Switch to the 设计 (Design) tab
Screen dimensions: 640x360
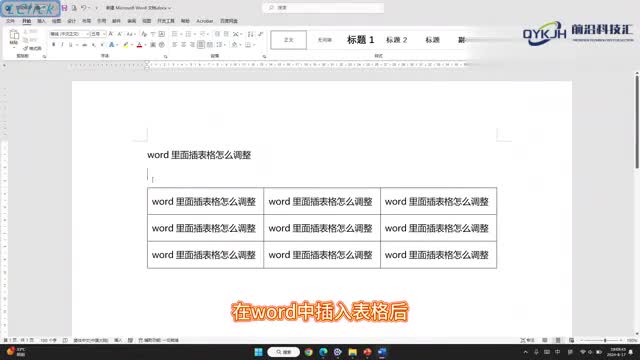pyautogui.click(x=71, y=21)
